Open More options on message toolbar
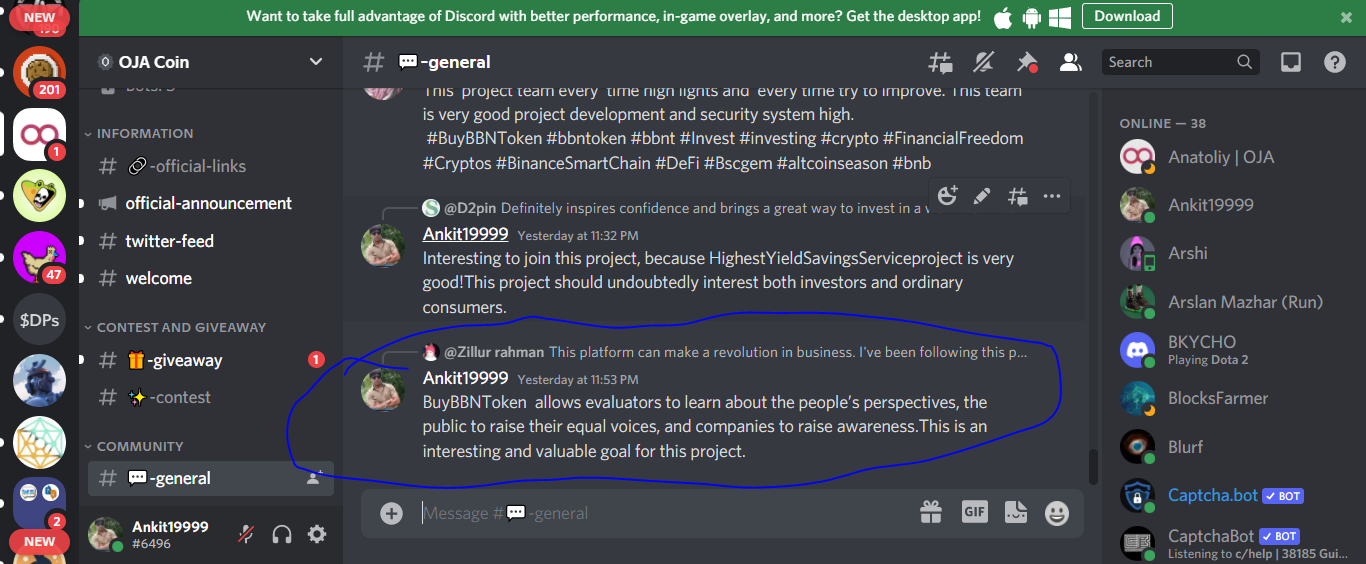 pyautogui.click(x=1052, y=196)
